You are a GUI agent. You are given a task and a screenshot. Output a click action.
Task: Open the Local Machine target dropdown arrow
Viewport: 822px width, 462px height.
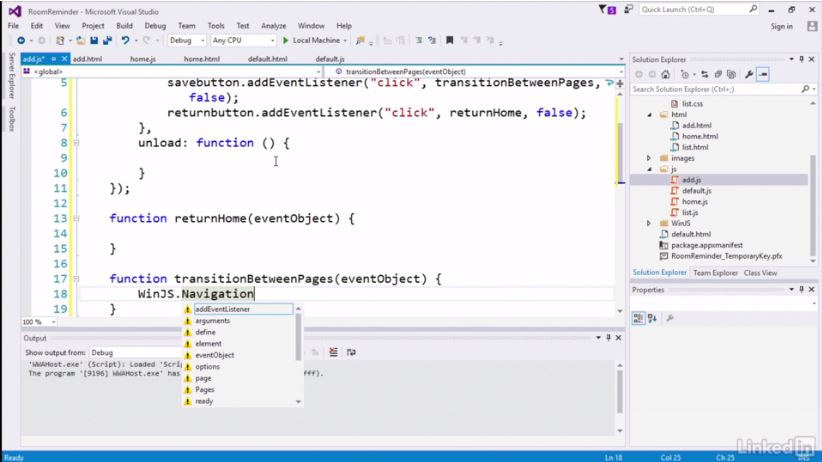click(x=345, y=40)
